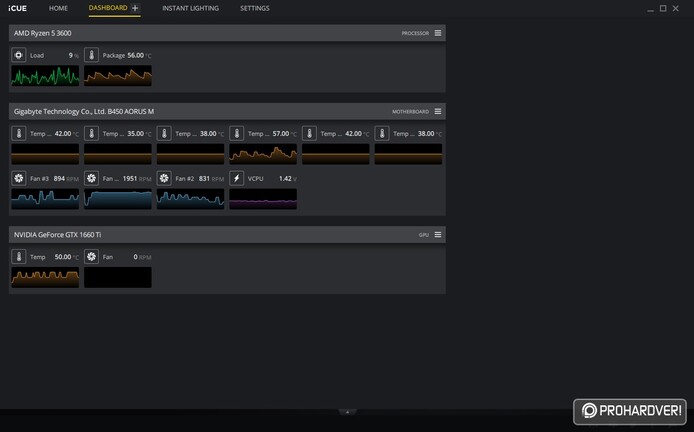This screenshot has height=432, width=694.
Task: Click the purple VCPU voltage graph
Action: coord(263,199)
